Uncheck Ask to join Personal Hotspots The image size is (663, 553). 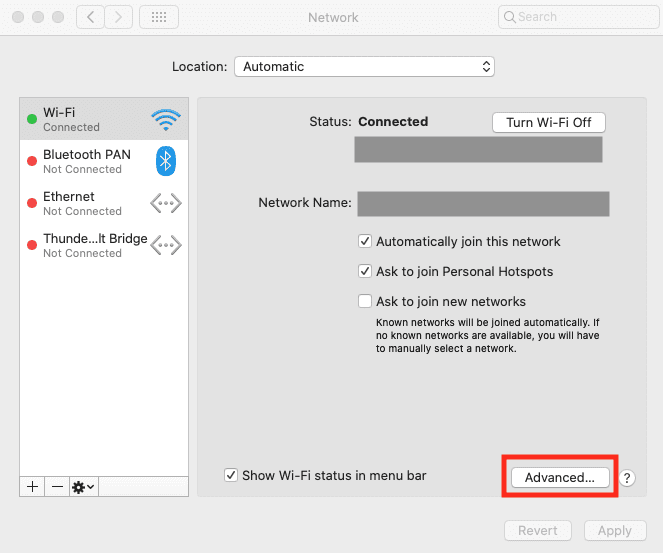pyautogui.click(x=365, y=271)
